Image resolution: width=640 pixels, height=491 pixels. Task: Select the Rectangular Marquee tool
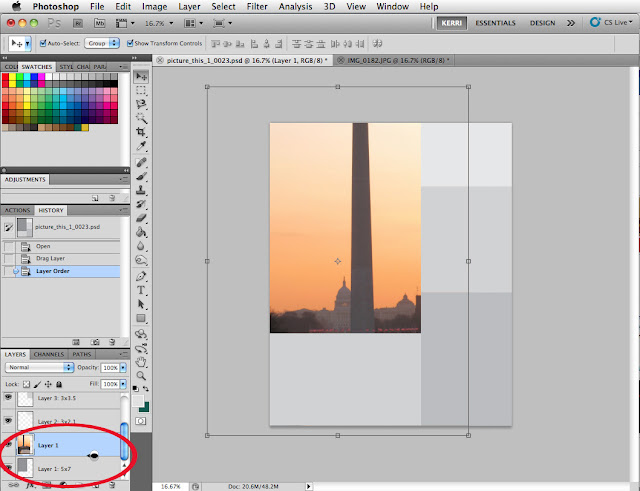click(x=141, y=91)
